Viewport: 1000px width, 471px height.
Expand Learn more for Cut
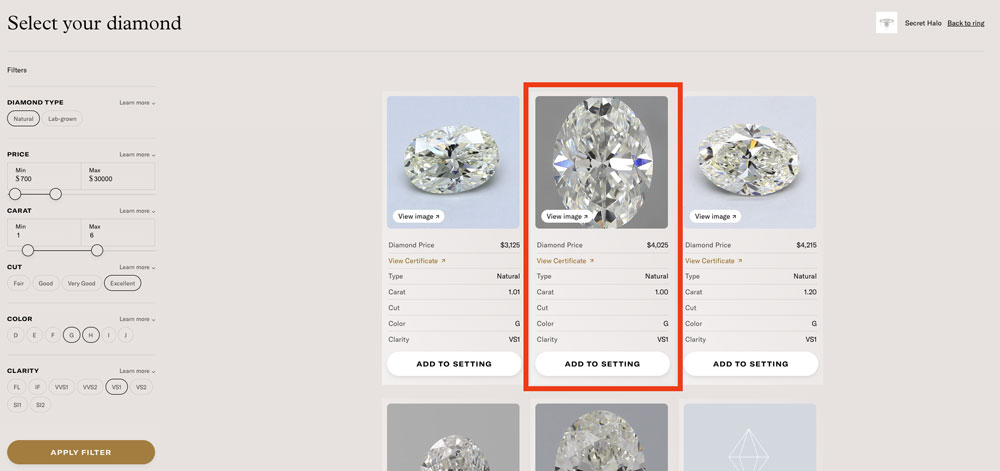pos(137,268)
